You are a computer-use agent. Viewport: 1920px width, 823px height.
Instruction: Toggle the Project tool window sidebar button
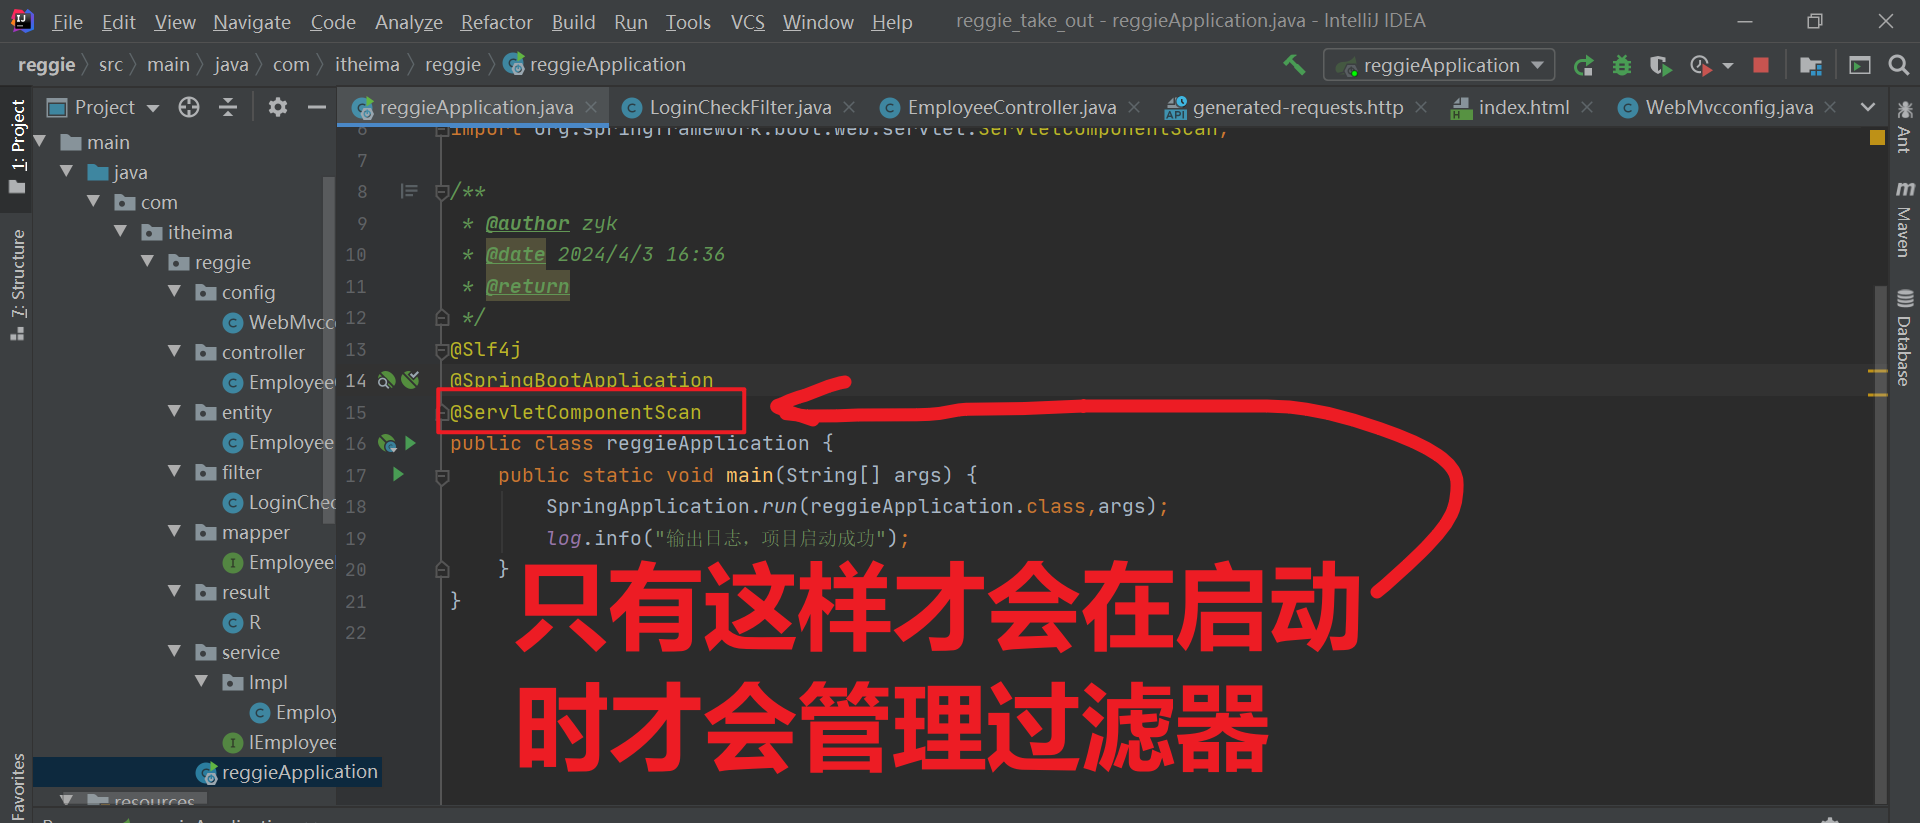(x=17, y=147)
